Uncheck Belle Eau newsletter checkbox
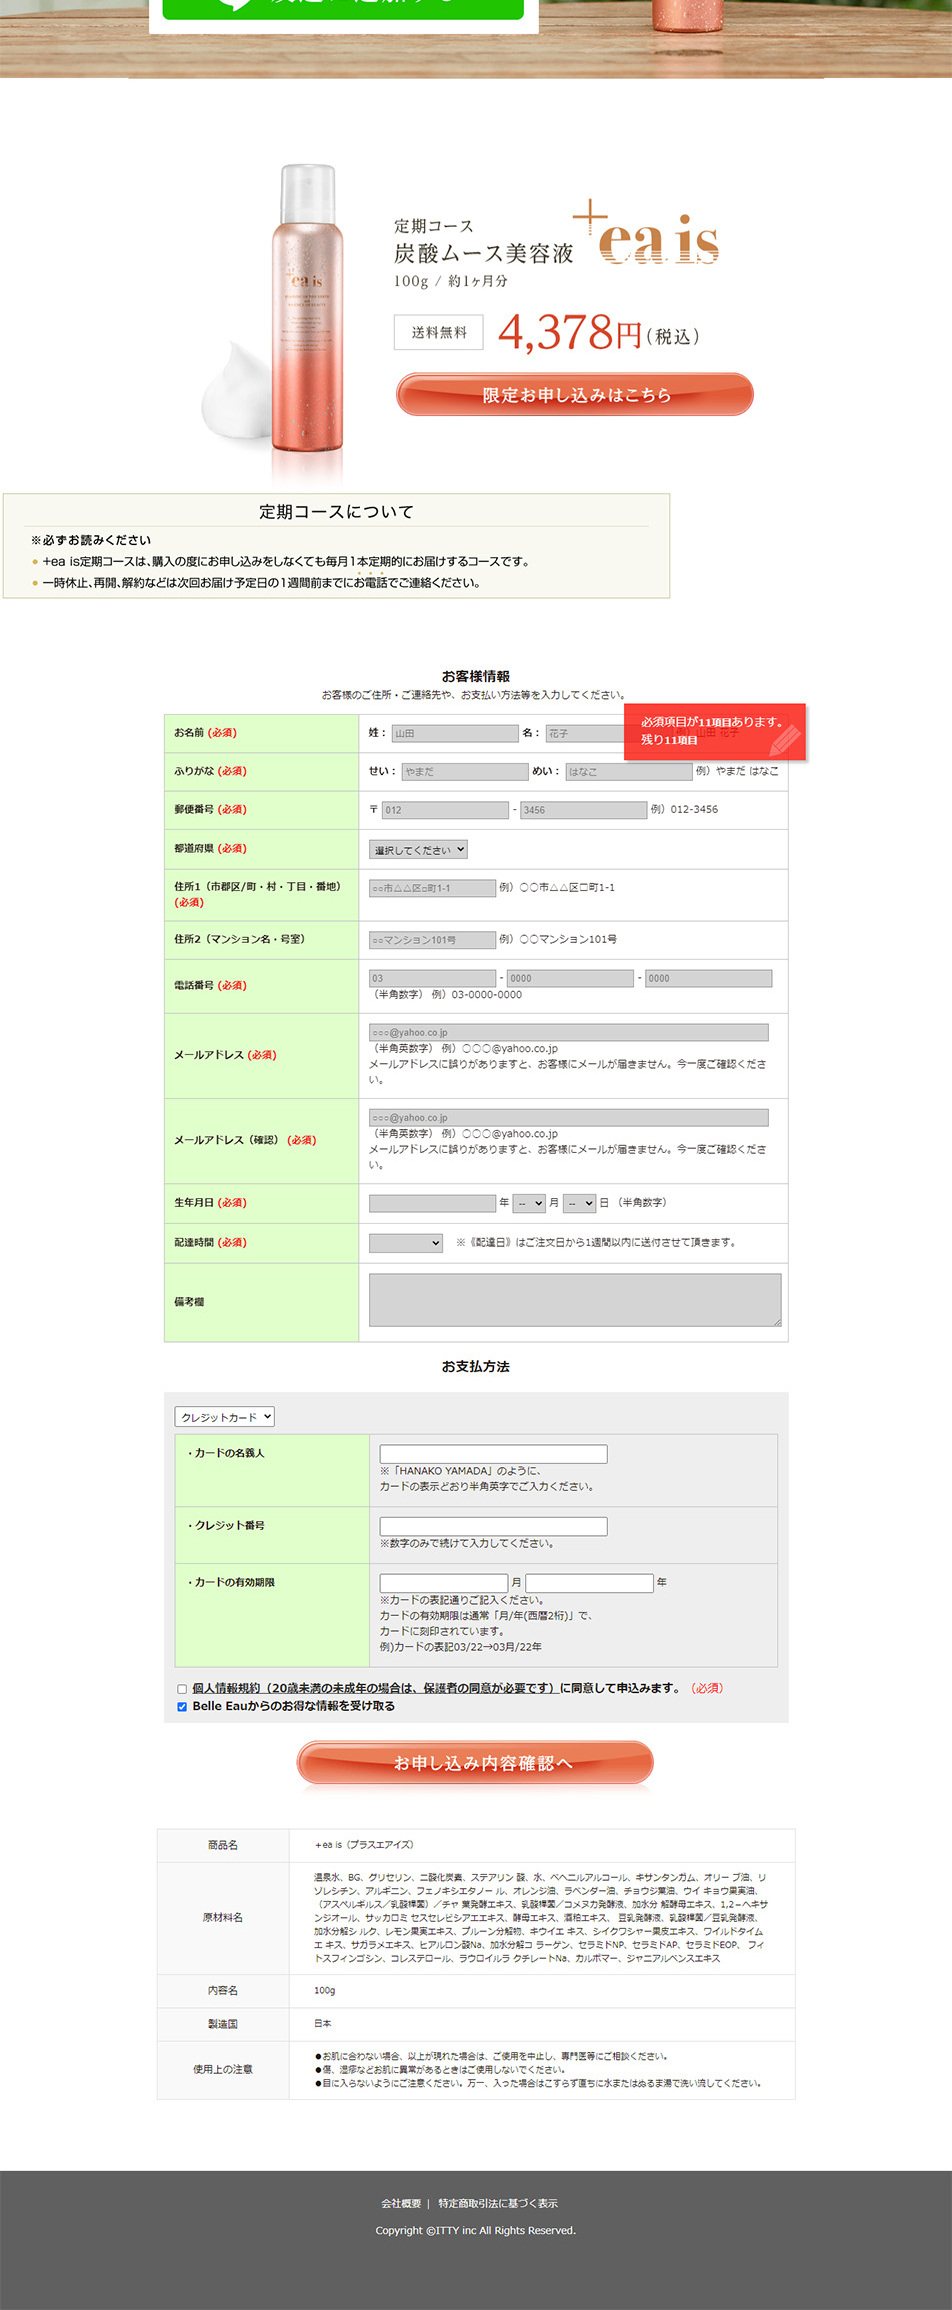The height and width of the screenshot is (2310, 952). tap(182, 1707)
